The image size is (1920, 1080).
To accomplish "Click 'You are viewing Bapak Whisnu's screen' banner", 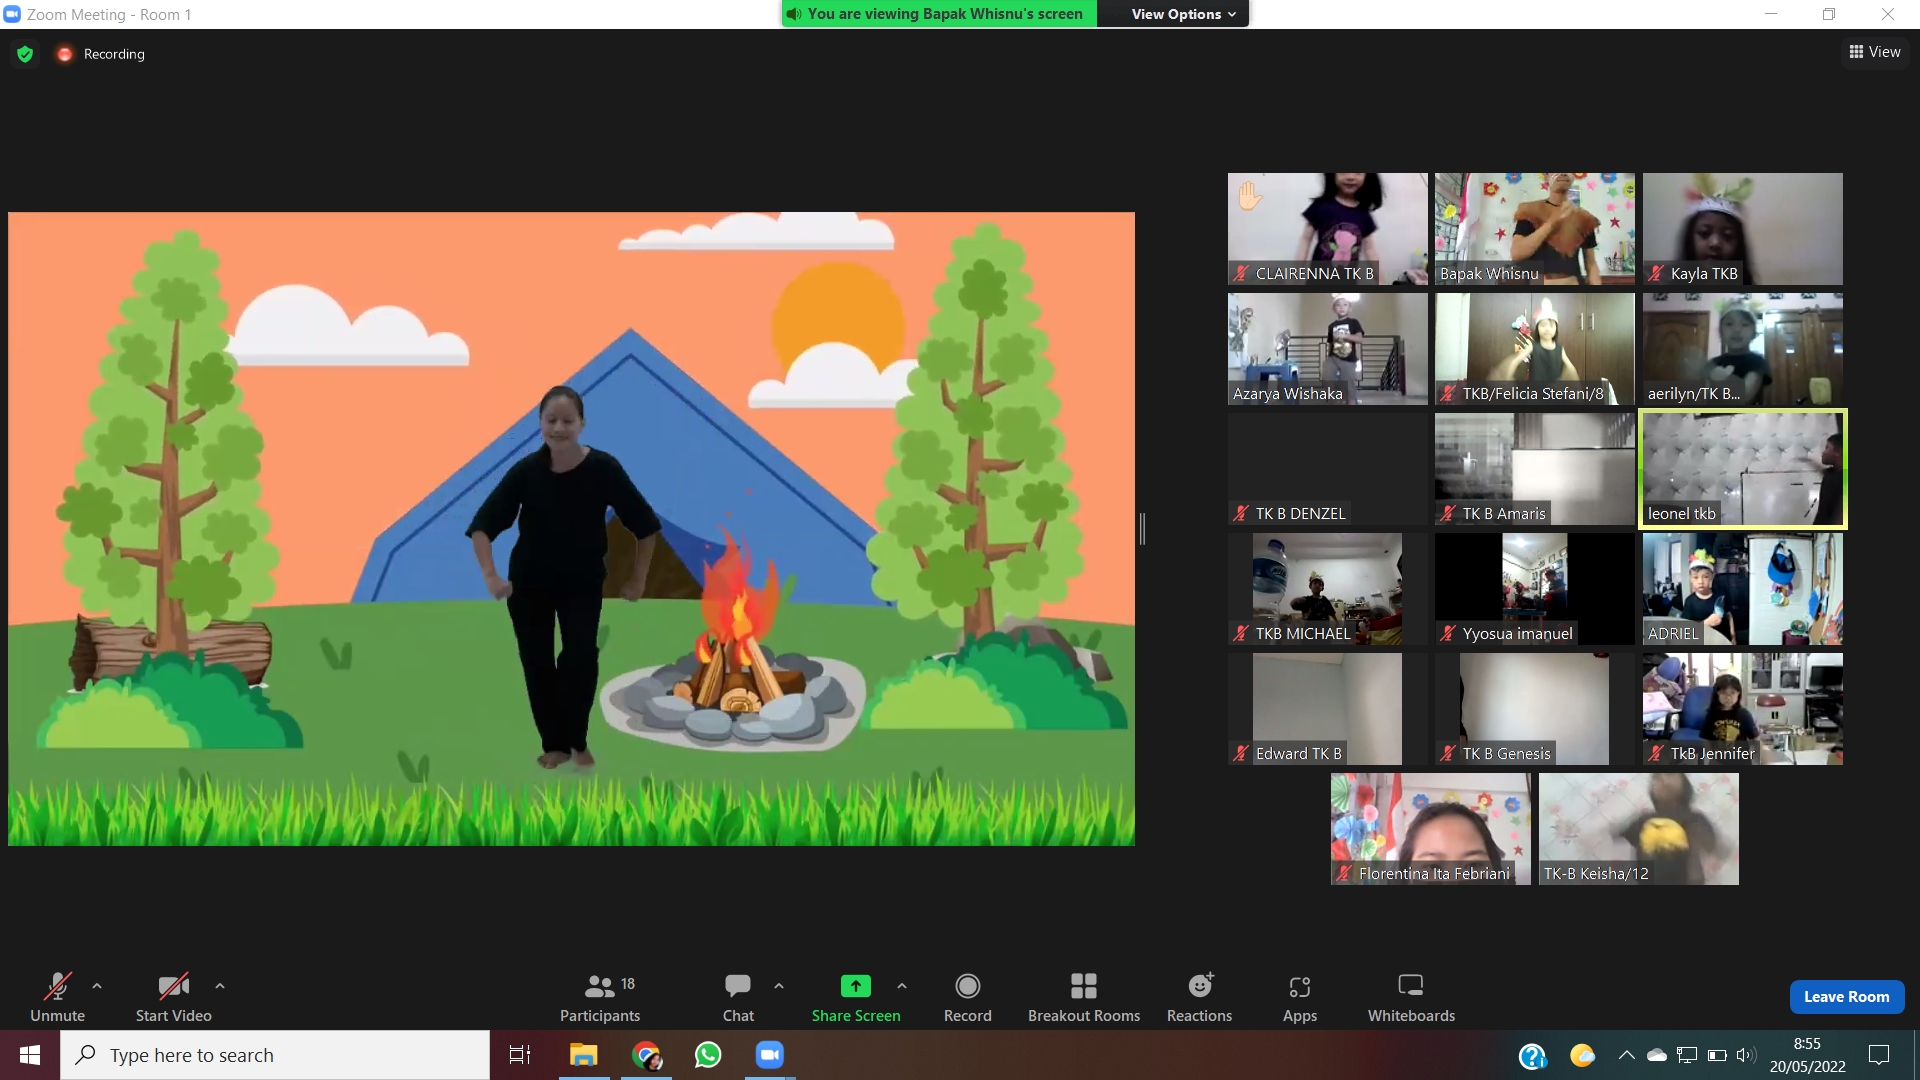I will tap(939, 14).
